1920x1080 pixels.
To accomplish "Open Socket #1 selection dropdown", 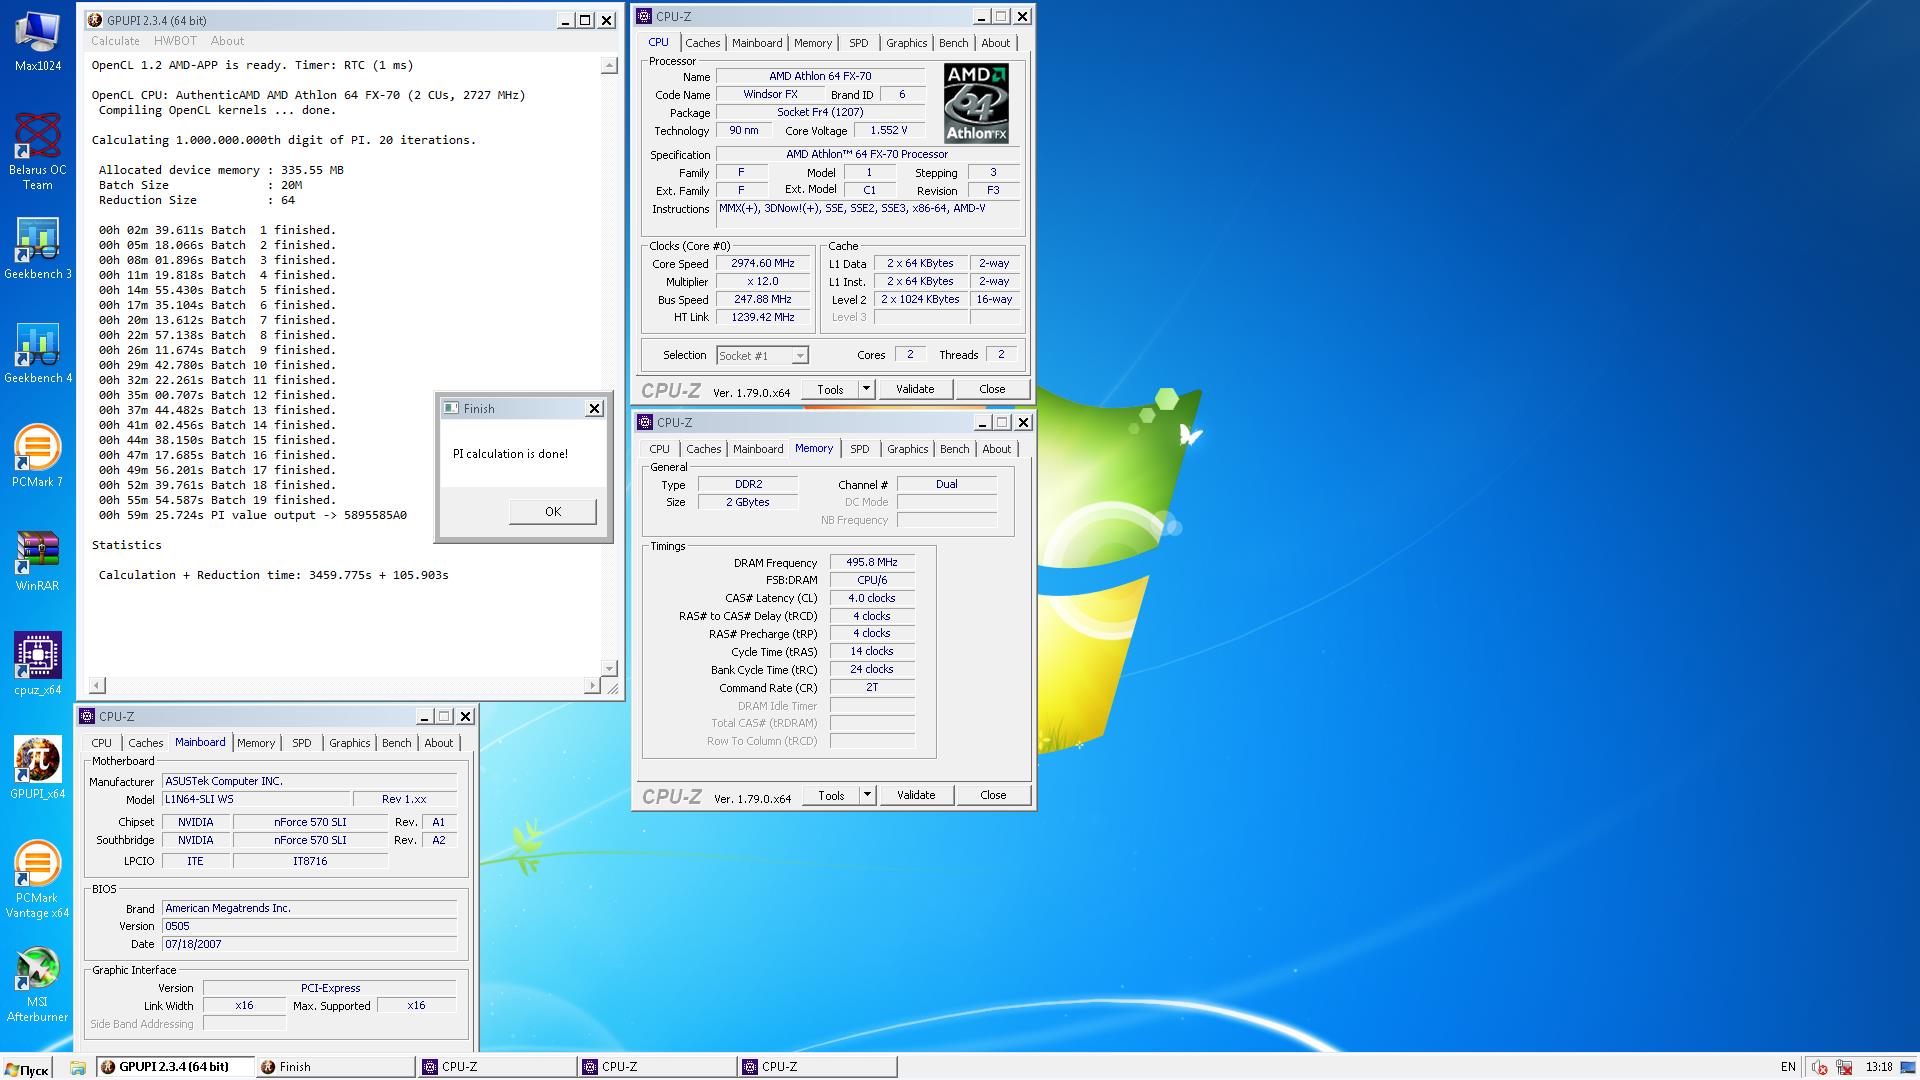I will [x=762, y=355].
